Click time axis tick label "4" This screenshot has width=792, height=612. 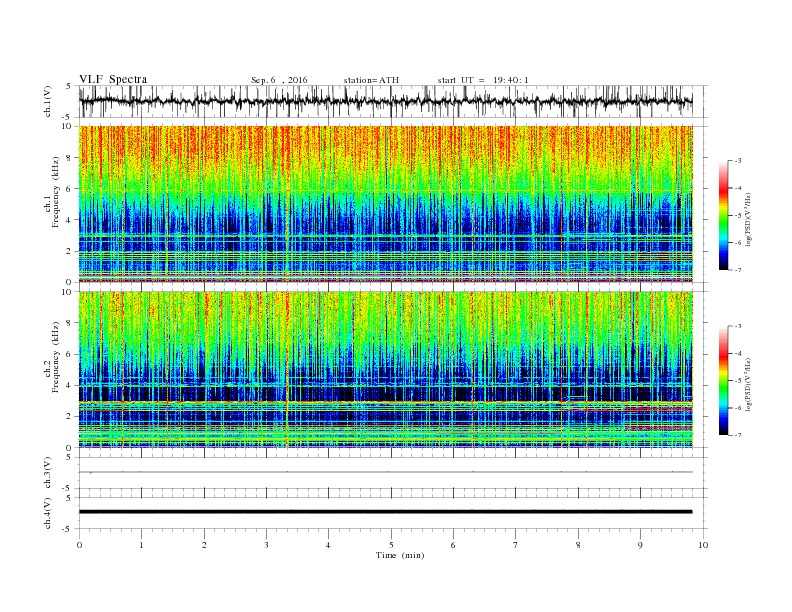[x=328, y=545]
